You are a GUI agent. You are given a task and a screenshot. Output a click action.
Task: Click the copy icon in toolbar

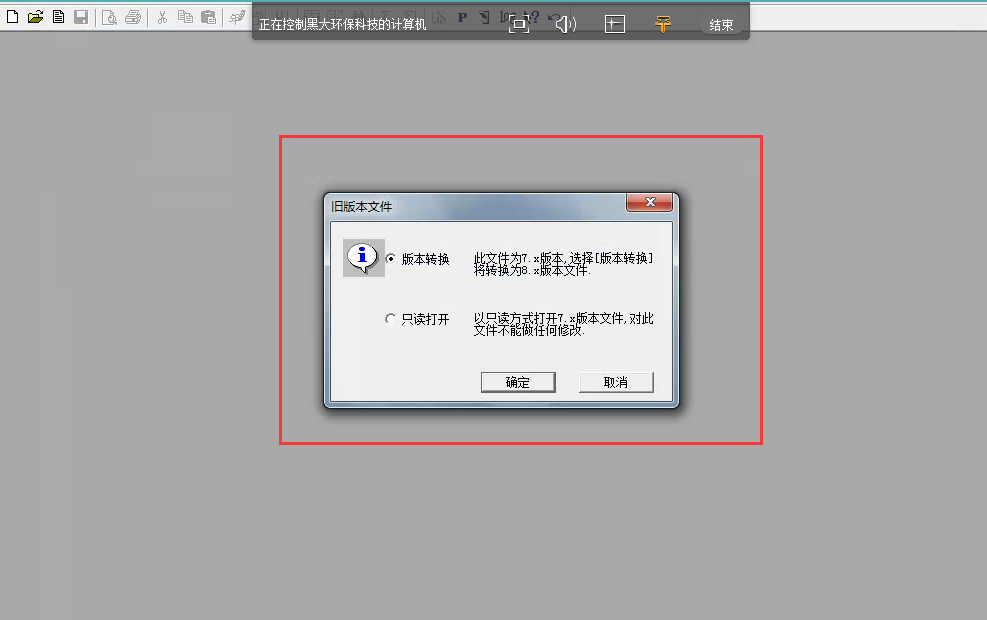[x=185, y=17]
